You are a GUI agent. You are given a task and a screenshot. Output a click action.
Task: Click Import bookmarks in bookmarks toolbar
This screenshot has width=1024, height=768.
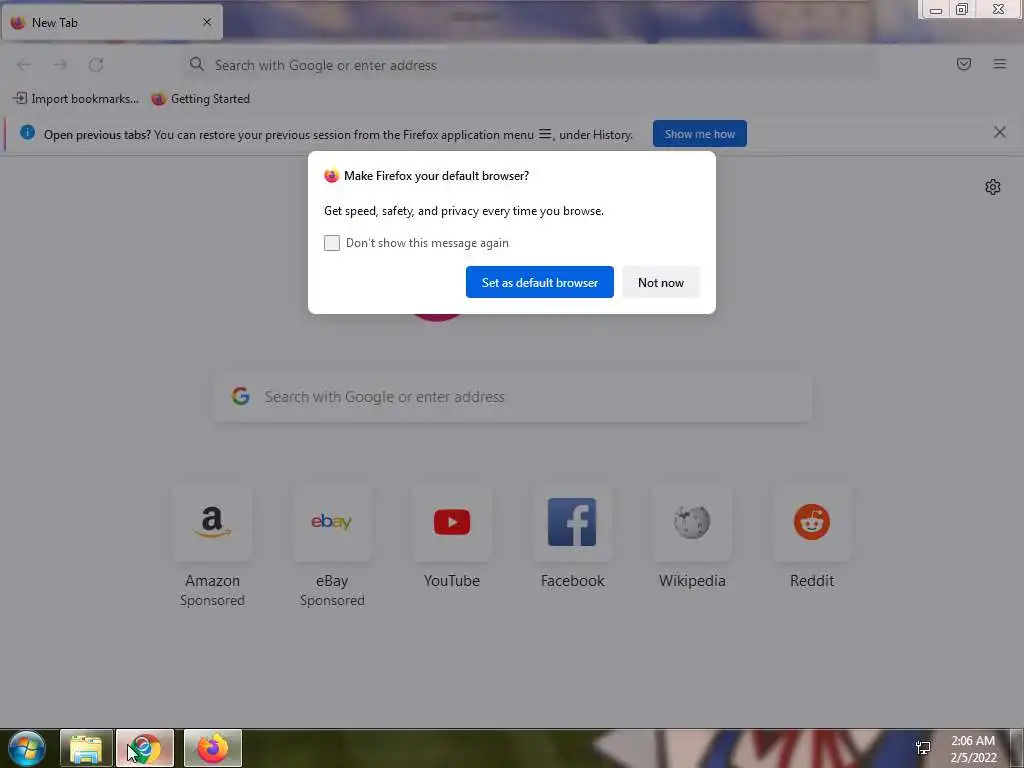point(76,99)
